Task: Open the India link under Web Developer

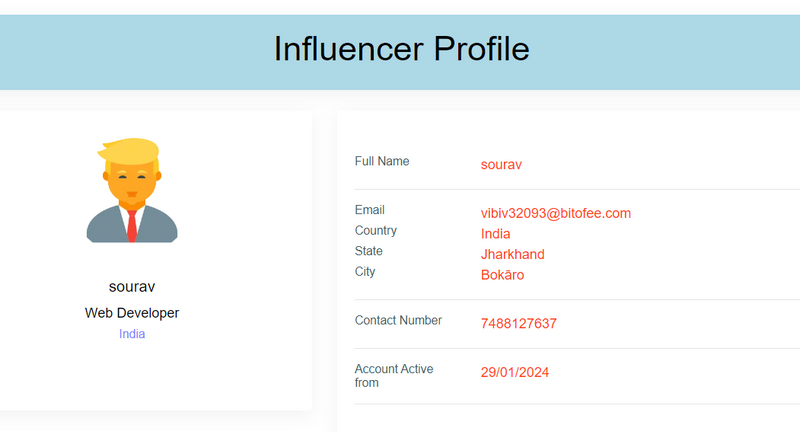Action: (x=132, y=334)
